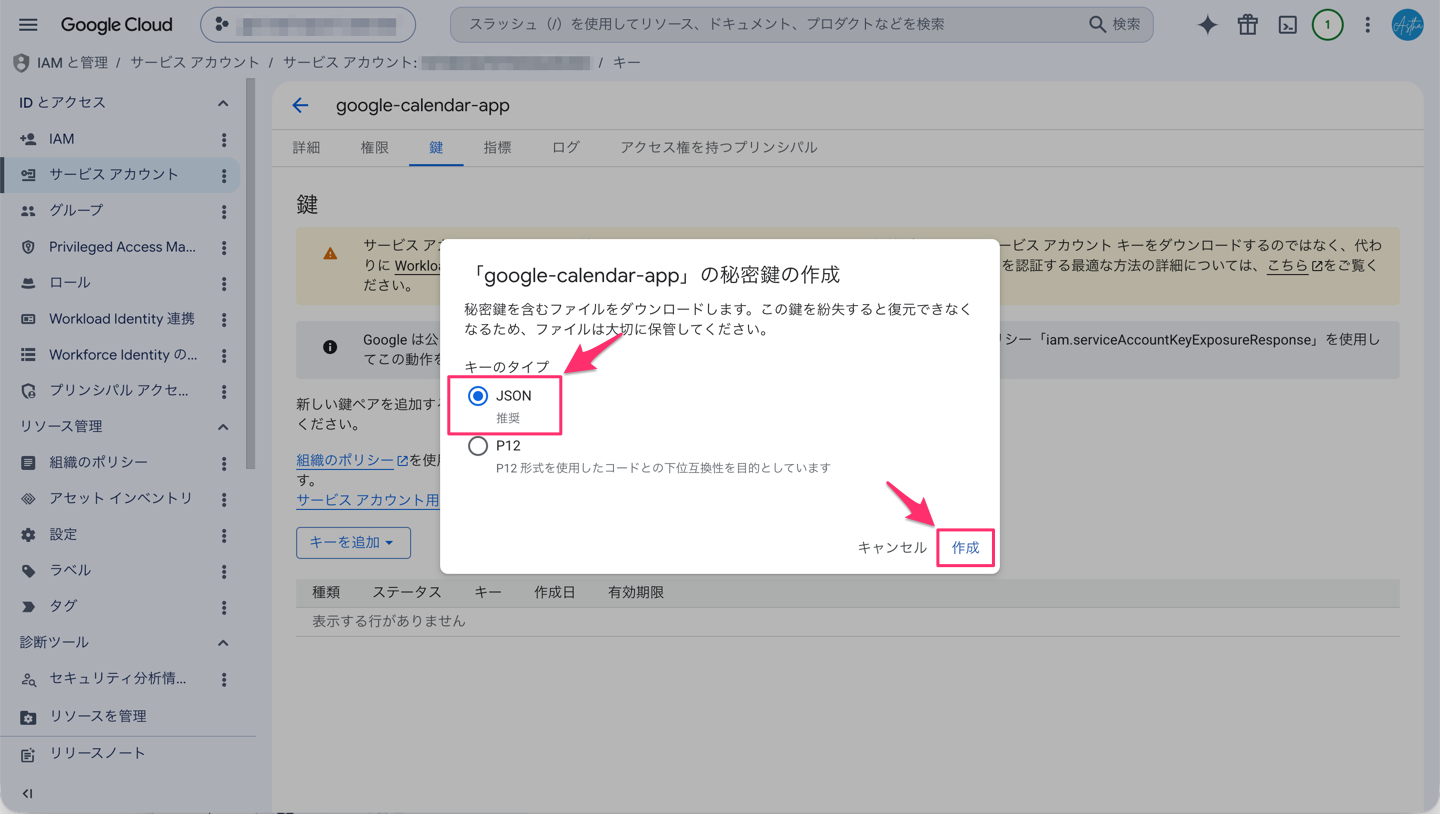Screen dimensions: 1440x814
Task: Open リリースノート in the sidebar
Action: tap(97, 753)
